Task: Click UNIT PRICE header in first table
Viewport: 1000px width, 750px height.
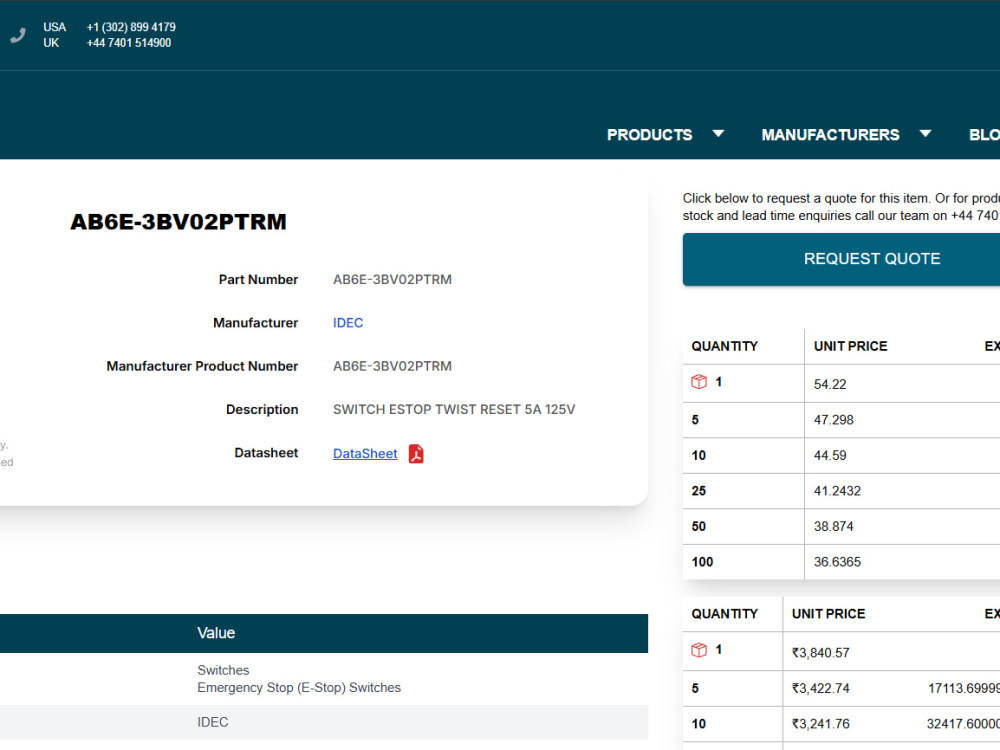Action: [850, 346]
